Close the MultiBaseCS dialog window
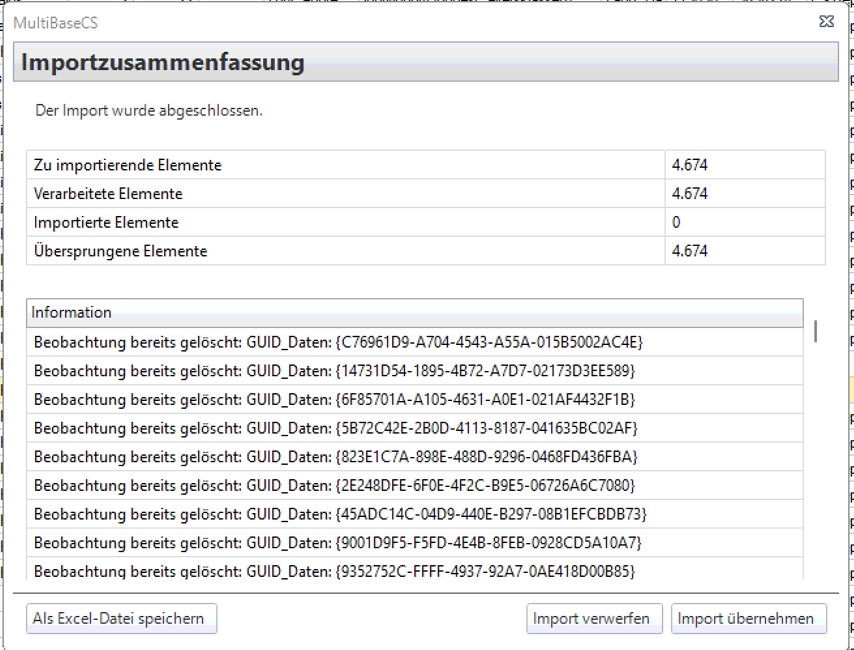Image resolution: width=854 pixels, height=650 pixels. [826, 21]
